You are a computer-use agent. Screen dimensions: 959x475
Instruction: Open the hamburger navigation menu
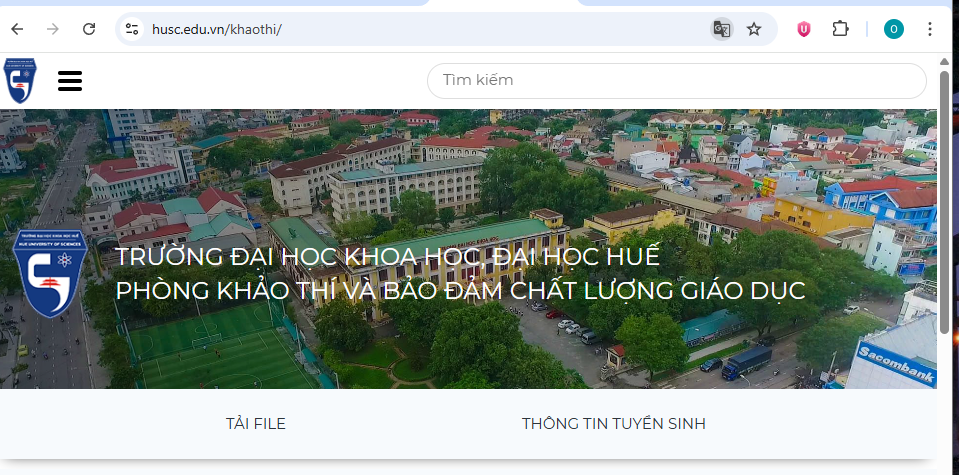click(70, 81)
